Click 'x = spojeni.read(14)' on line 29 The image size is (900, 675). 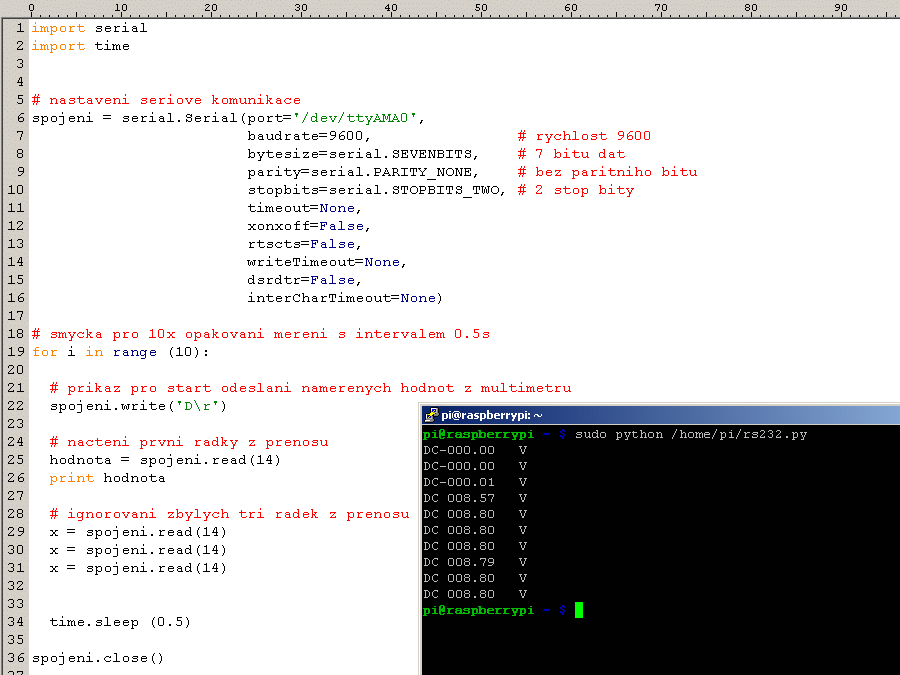138,532
